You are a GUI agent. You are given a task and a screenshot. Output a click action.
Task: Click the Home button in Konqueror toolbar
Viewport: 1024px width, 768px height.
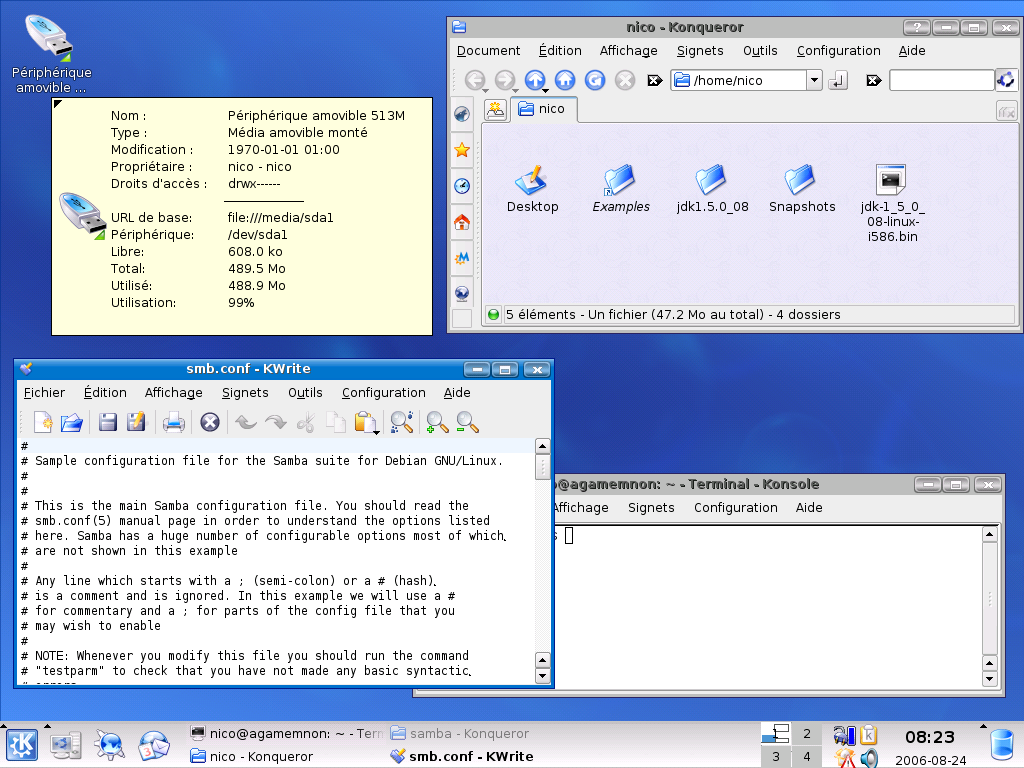[565, 80]
